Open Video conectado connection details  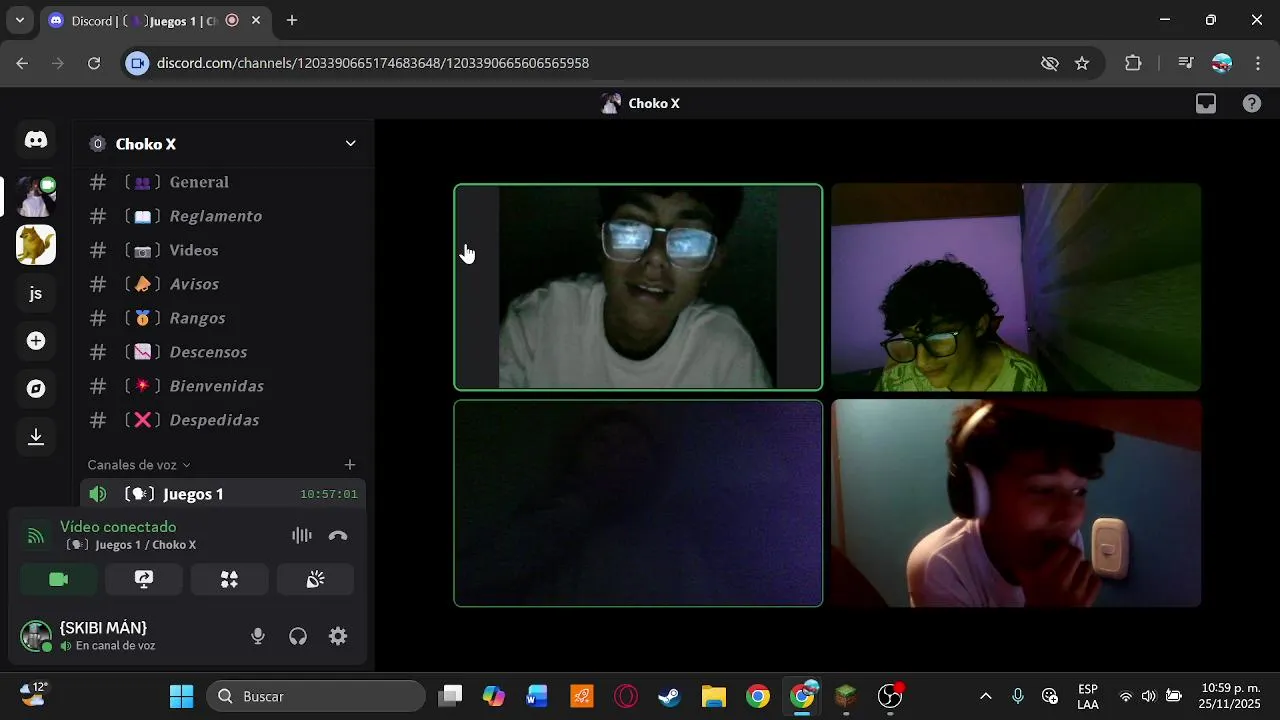click(118, 527)
